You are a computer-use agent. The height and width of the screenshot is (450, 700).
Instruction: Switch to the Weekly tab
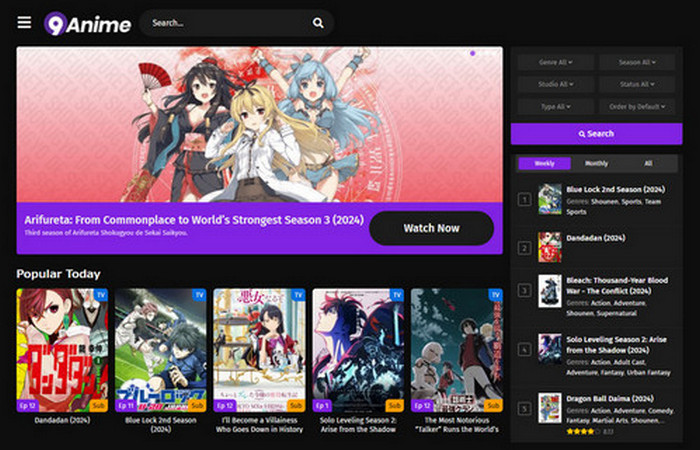pyautogui.click(x=544, y=163)
